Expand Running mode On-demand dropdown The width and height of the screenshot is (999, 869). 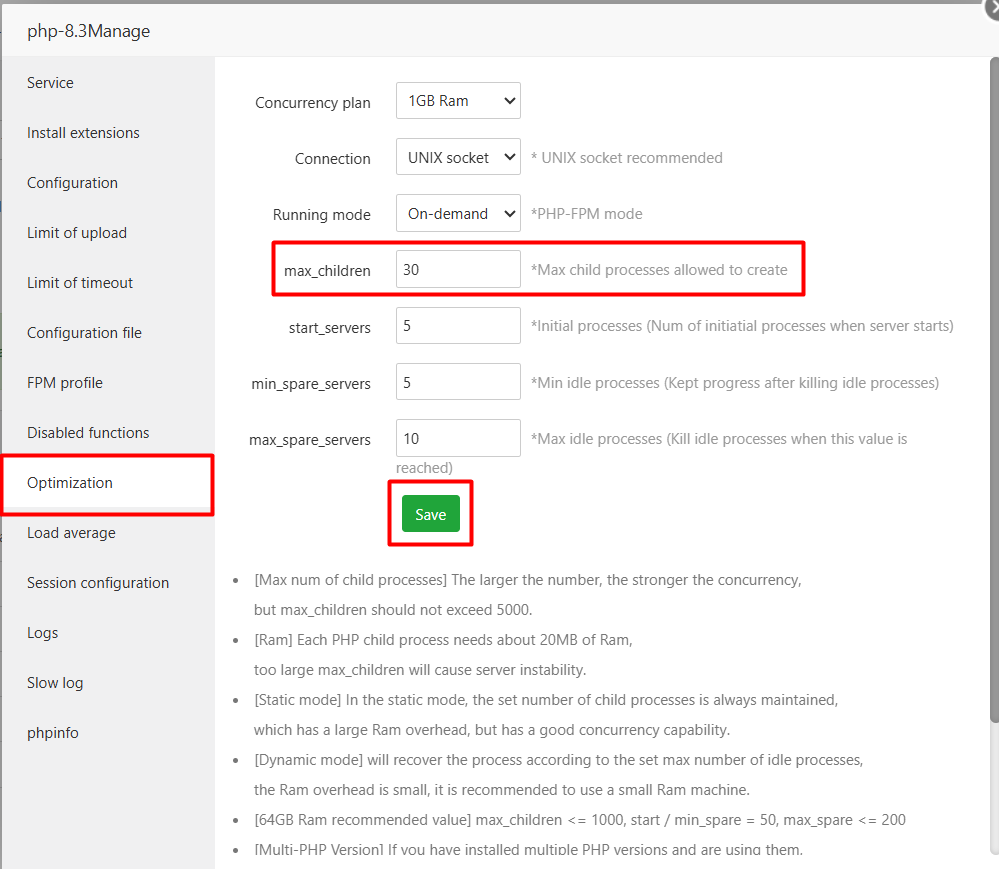tap(458, 213)
